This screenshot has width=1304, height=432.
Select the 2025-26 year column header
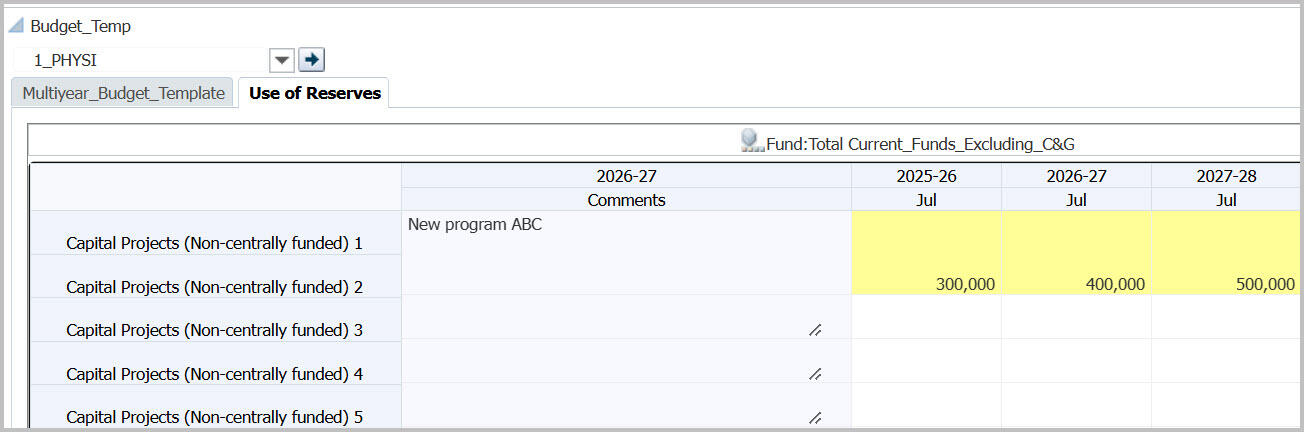[926, 176]
